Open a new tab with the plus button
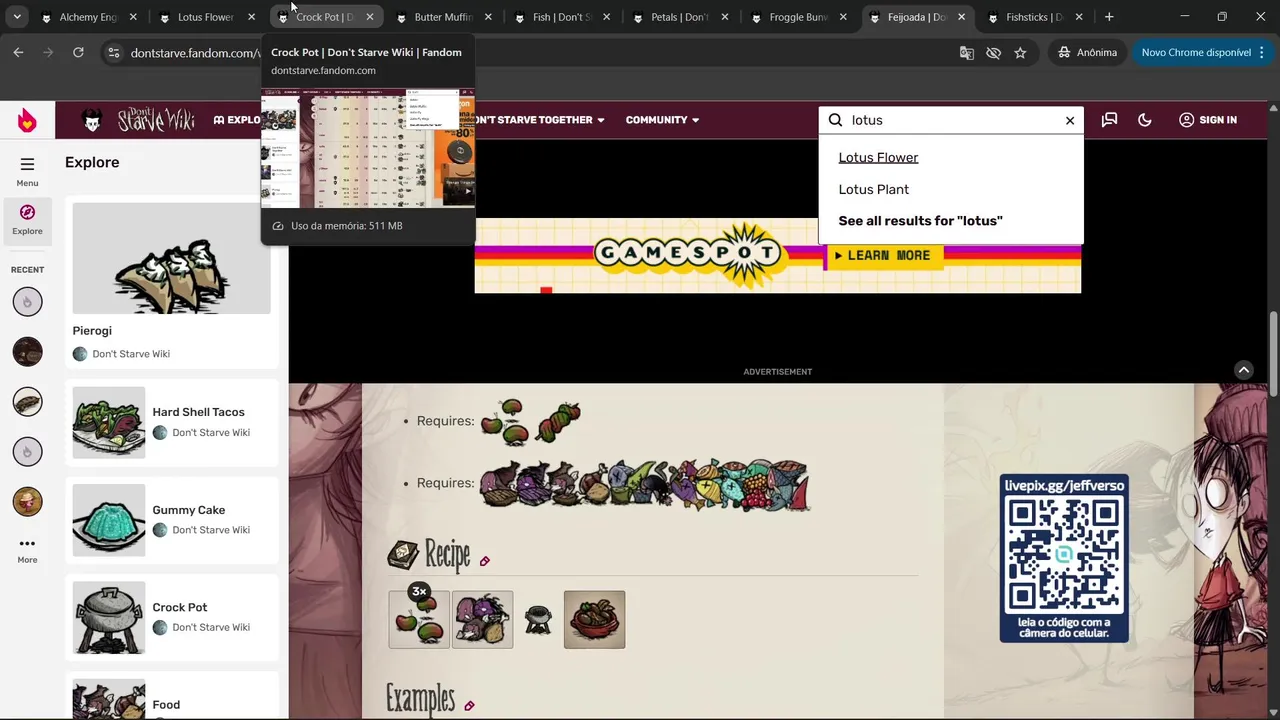The image size is (1280, 720). click(x=1109, y=17)
